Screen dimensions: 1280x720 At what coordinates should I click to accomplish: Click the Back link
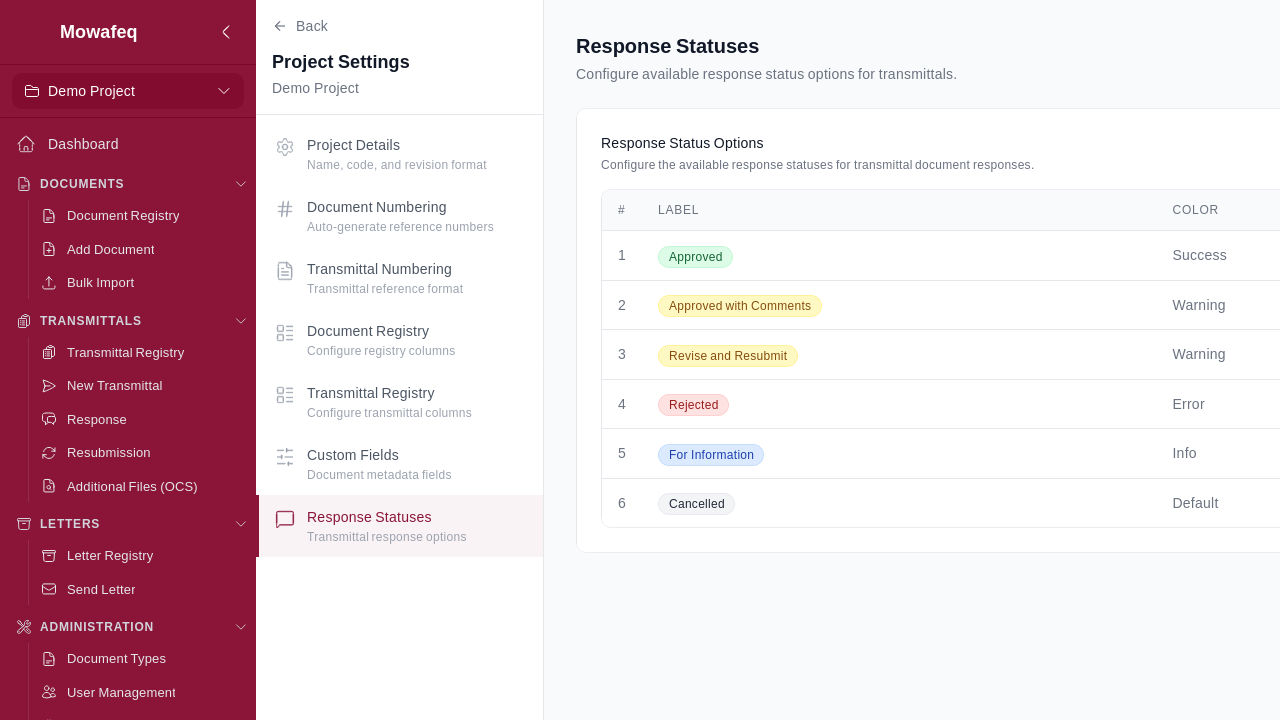pyautogui.click(x=300, y=26)
